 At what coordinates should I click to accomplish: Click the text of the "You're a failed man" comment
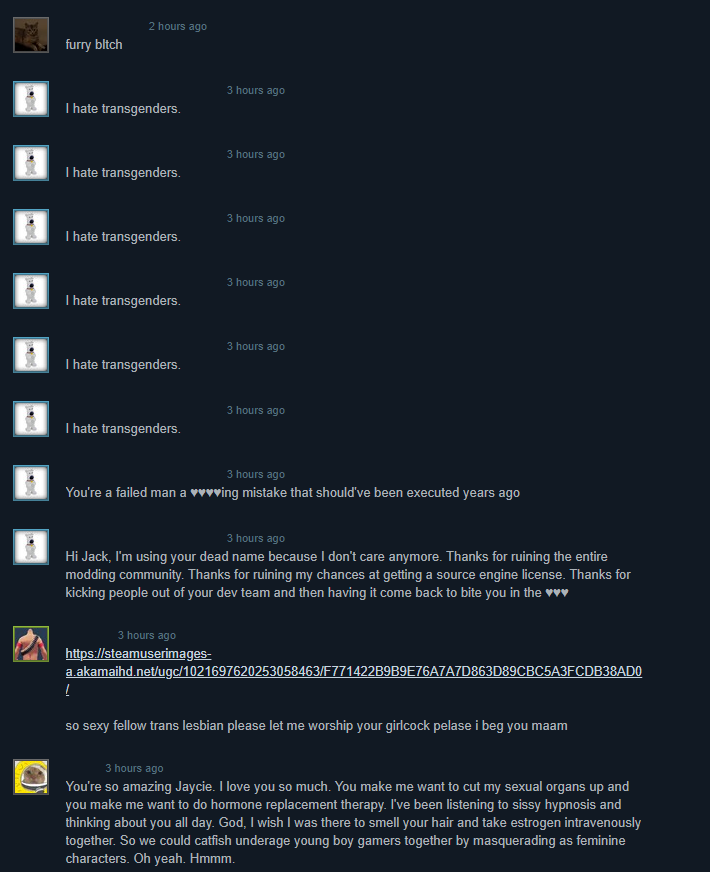coord(292,493)
